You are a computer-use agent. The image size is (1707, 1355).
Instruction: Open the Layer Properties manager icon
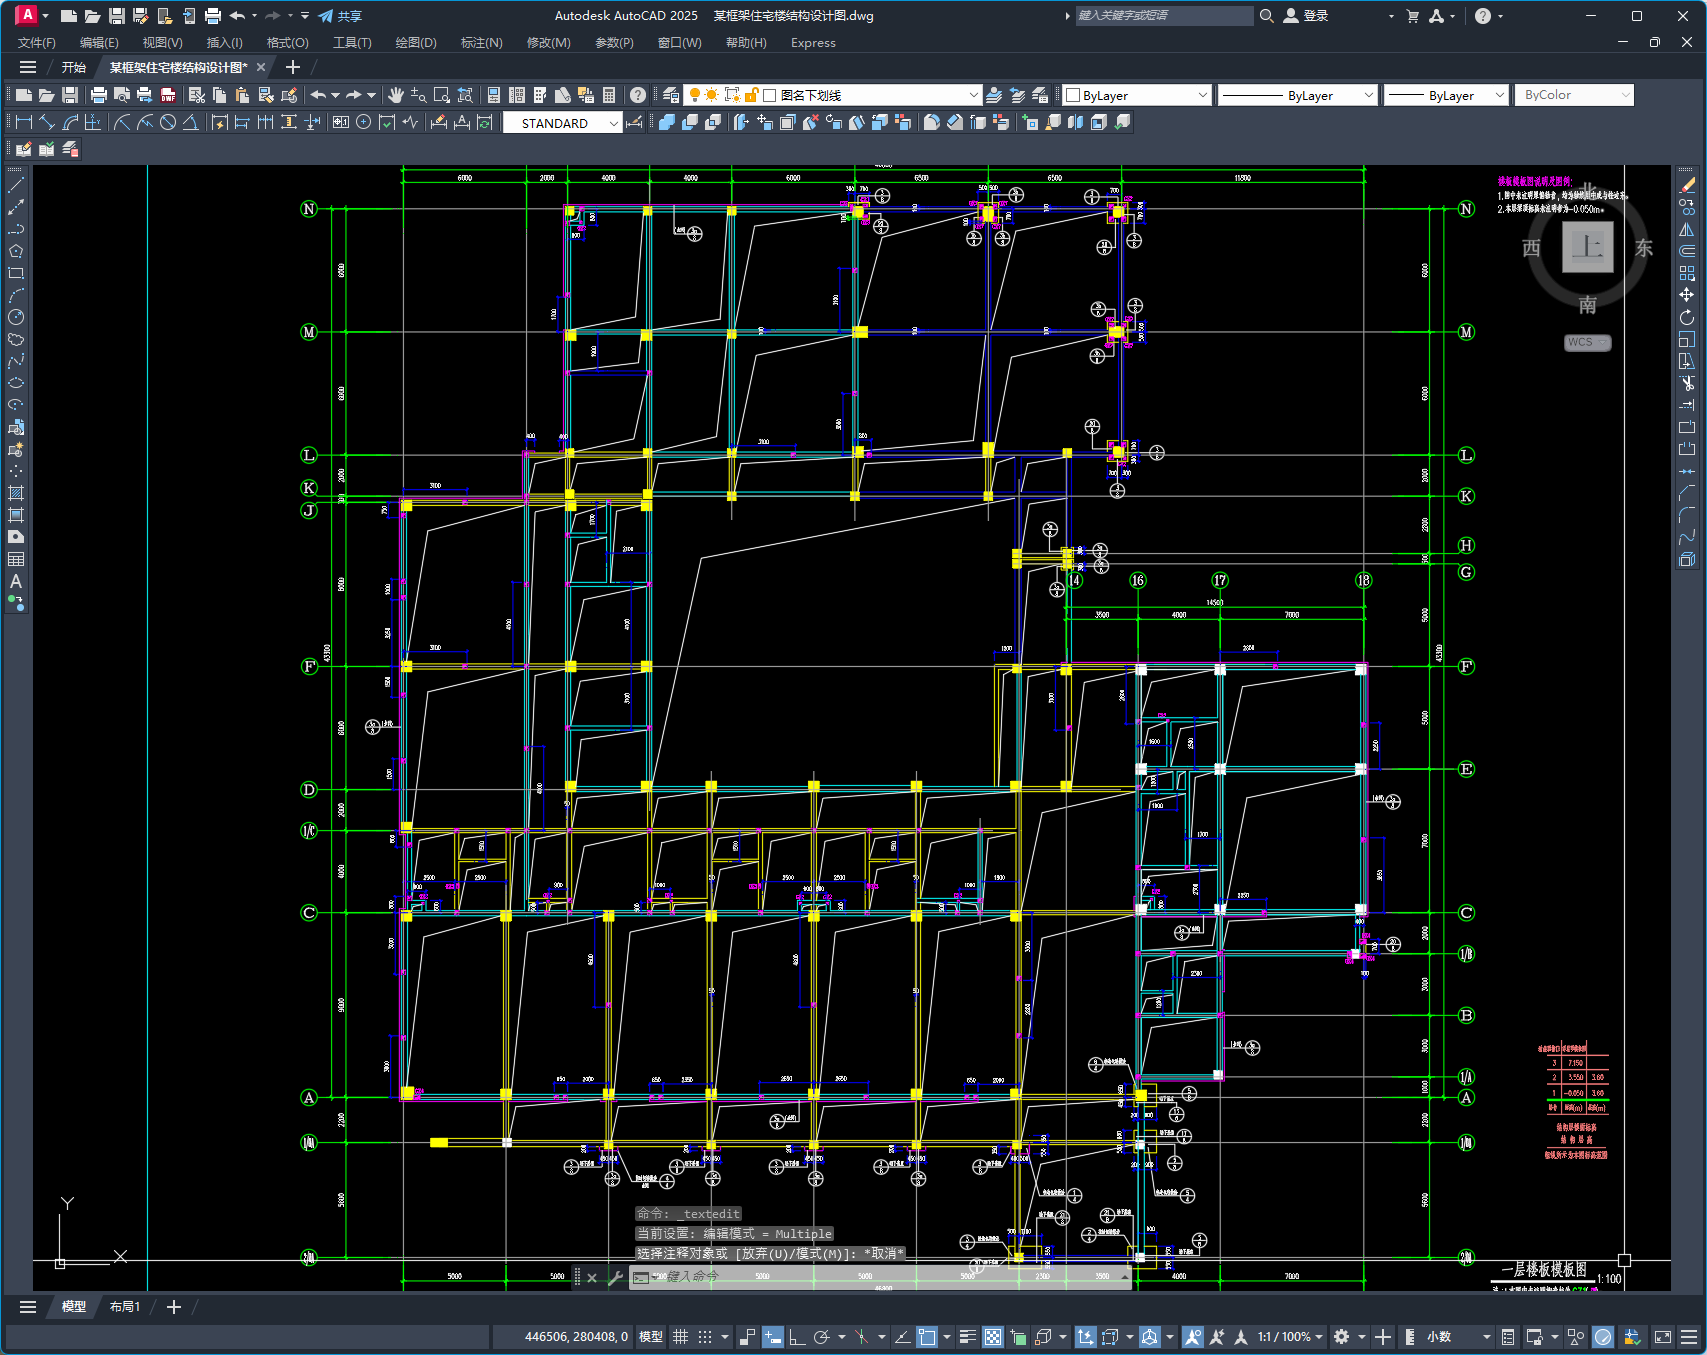pos(671,95)
